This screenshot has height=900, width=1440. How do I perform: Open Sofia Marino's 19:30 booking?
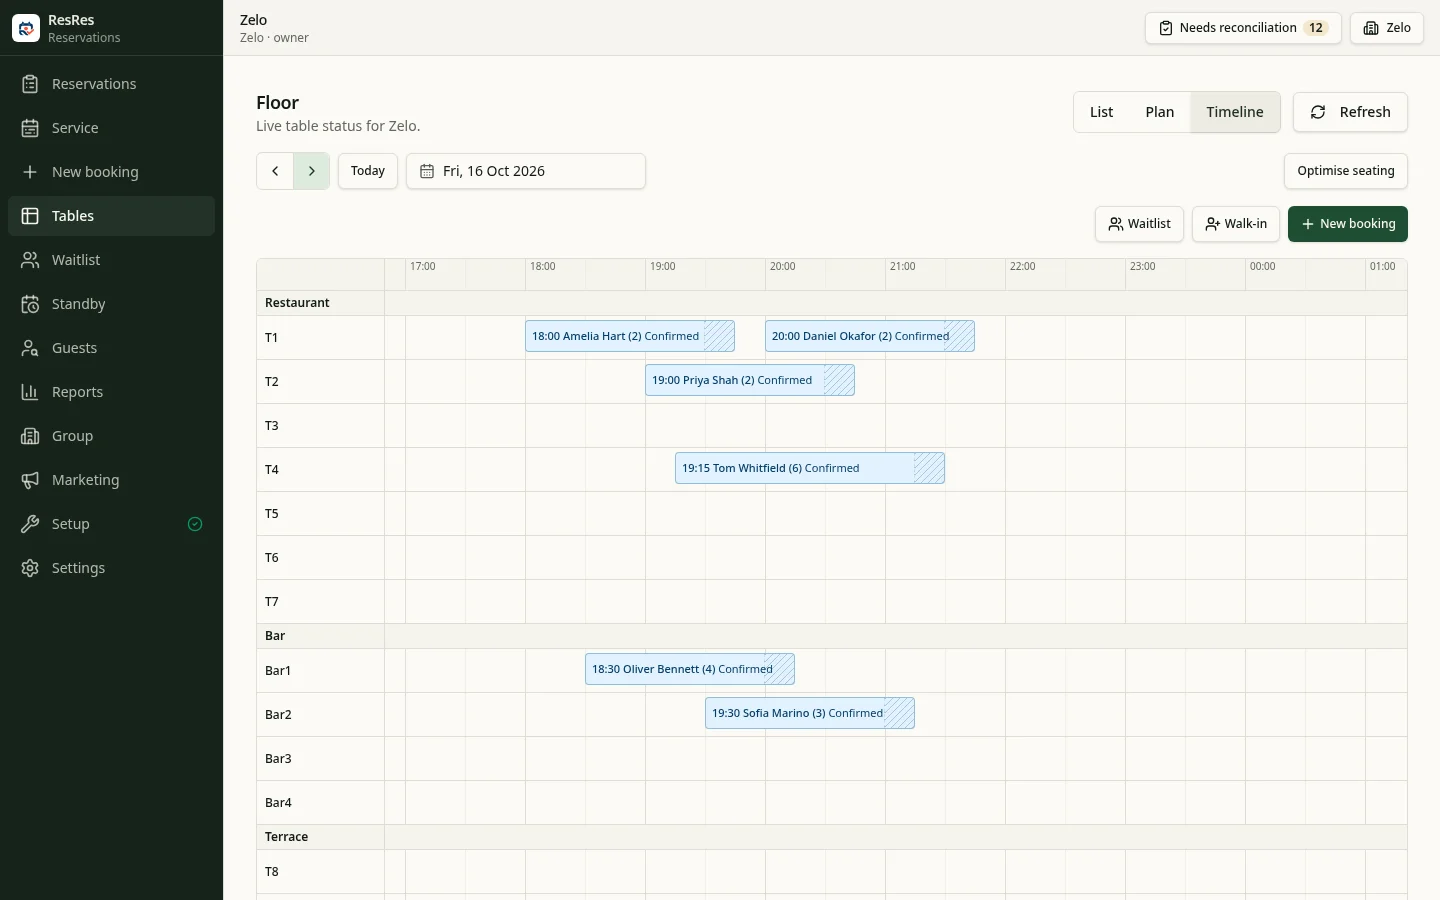coord(810,713)
